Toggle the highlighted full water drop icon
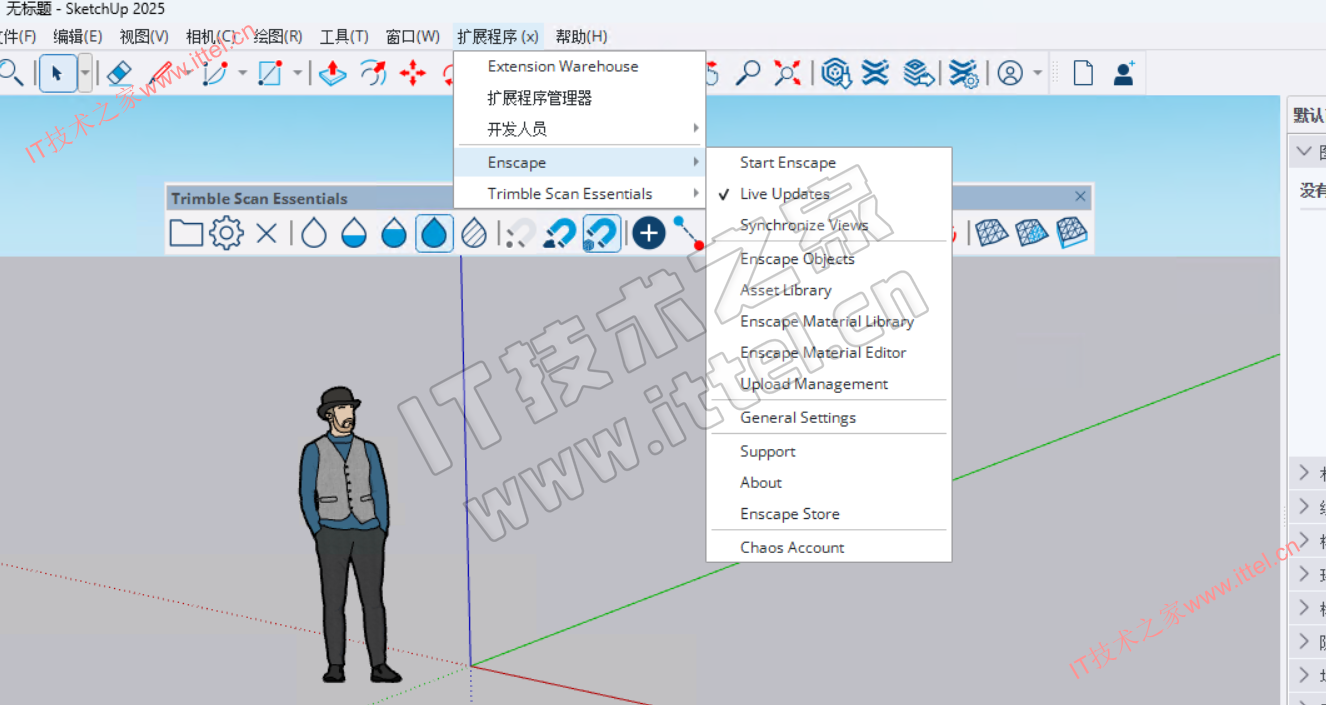This screenshot has height=705, width=1326. [434, 234]
